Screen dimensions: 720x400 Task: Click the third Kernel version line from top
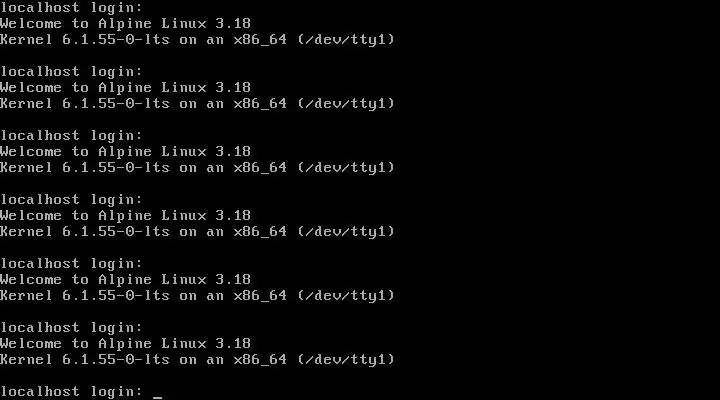(197, 167)
